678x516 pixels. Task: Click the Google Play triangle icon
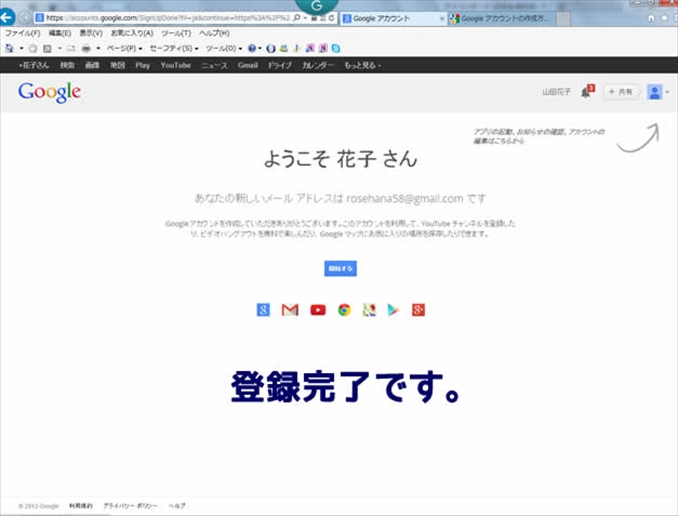(x=393, y=310)
